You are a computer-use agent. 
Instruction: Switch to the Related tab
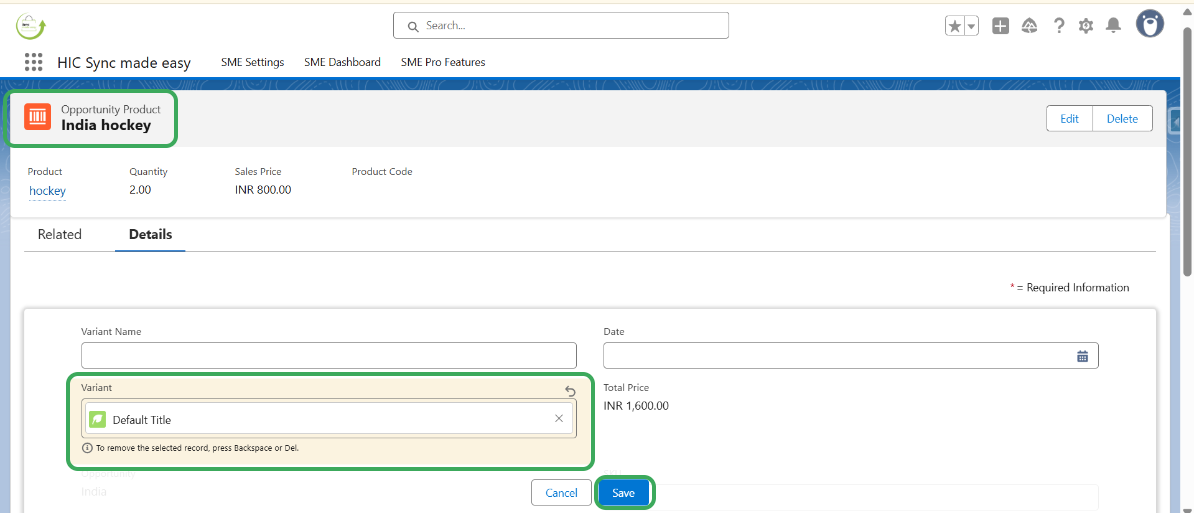tap(59, 234)
